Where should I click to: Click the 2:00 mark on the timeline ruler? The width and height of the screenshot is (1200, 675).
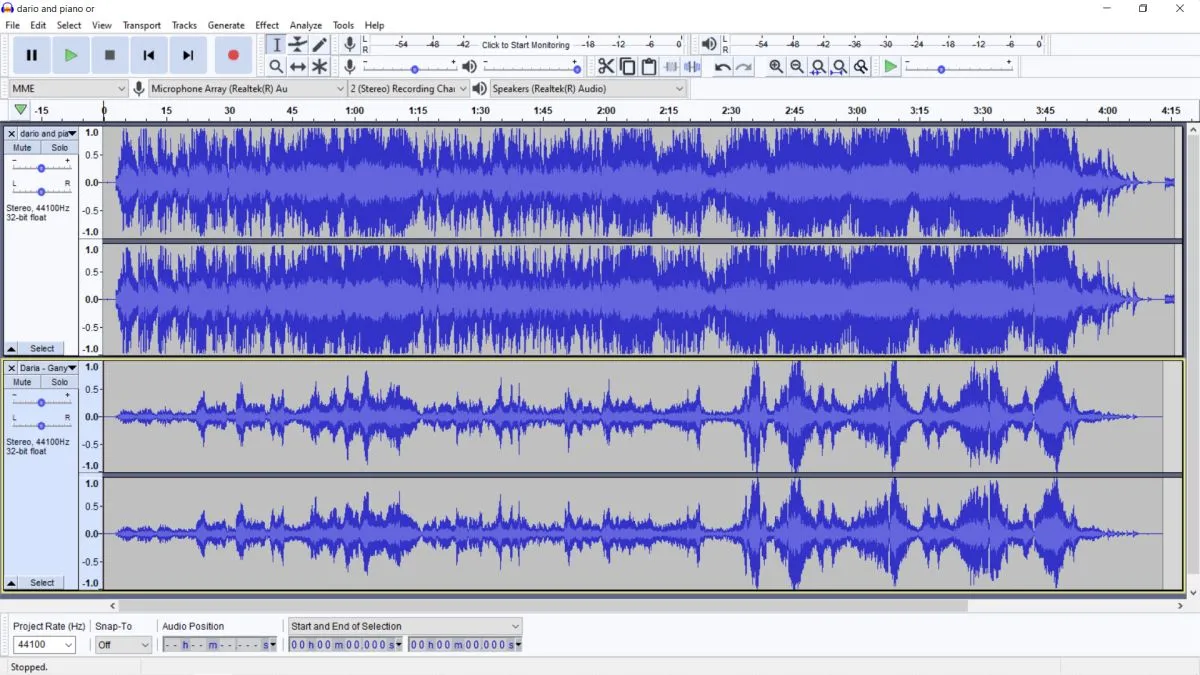pyautogui.click(x=606, y=110)
